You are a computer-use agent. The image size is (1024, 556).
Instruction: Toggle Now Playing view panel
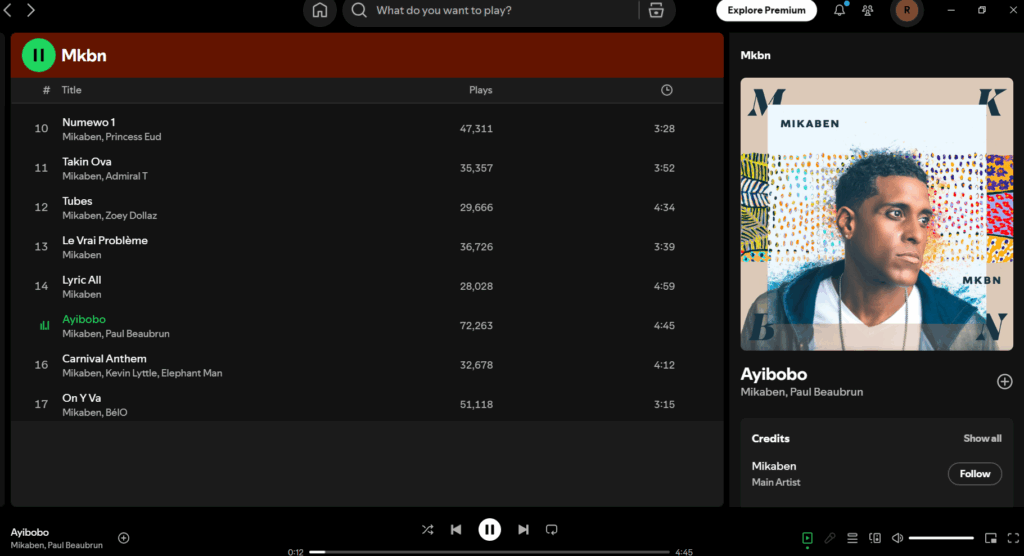coord(807,538)
